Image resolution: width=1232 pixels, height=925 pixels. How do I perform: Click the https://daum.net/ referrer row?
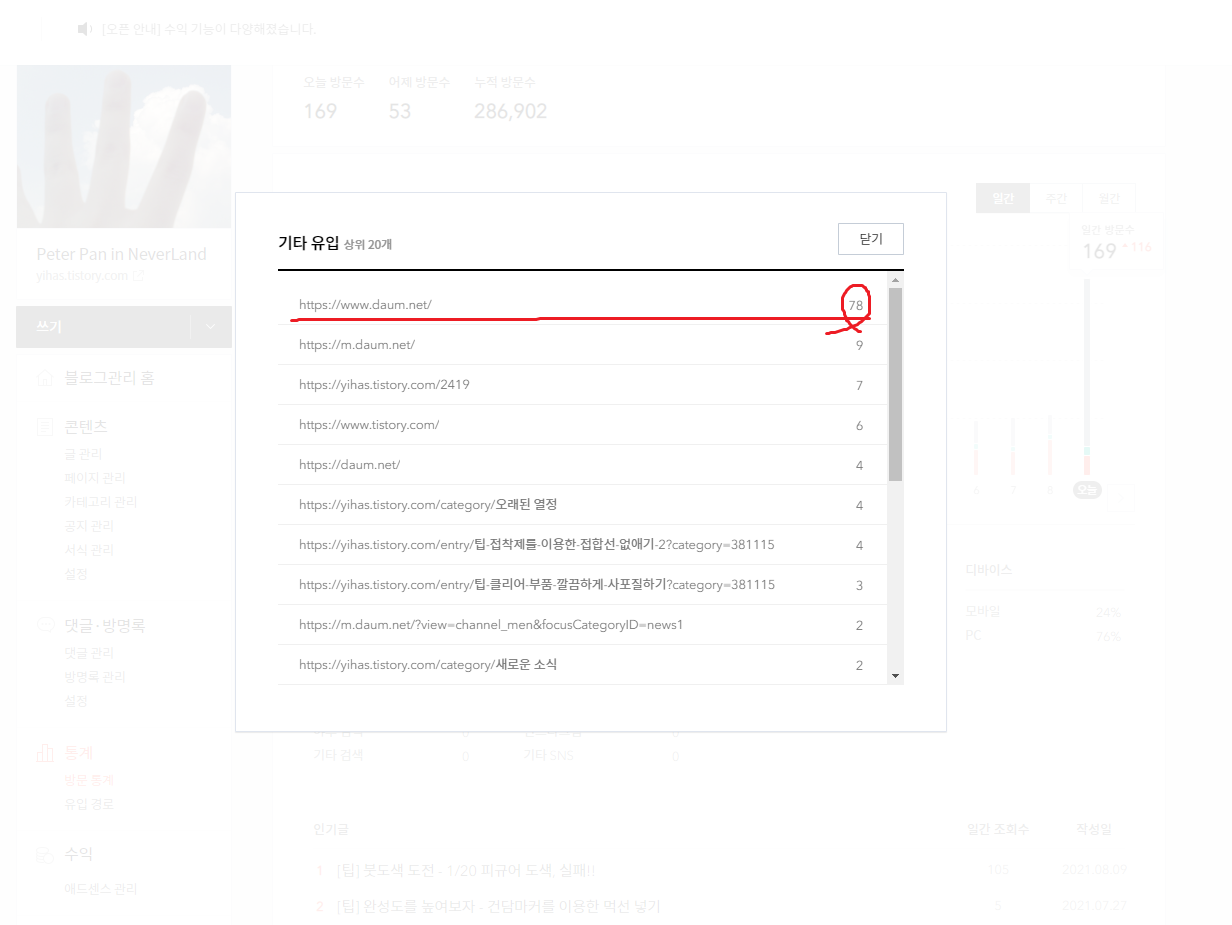click(583, 465)
